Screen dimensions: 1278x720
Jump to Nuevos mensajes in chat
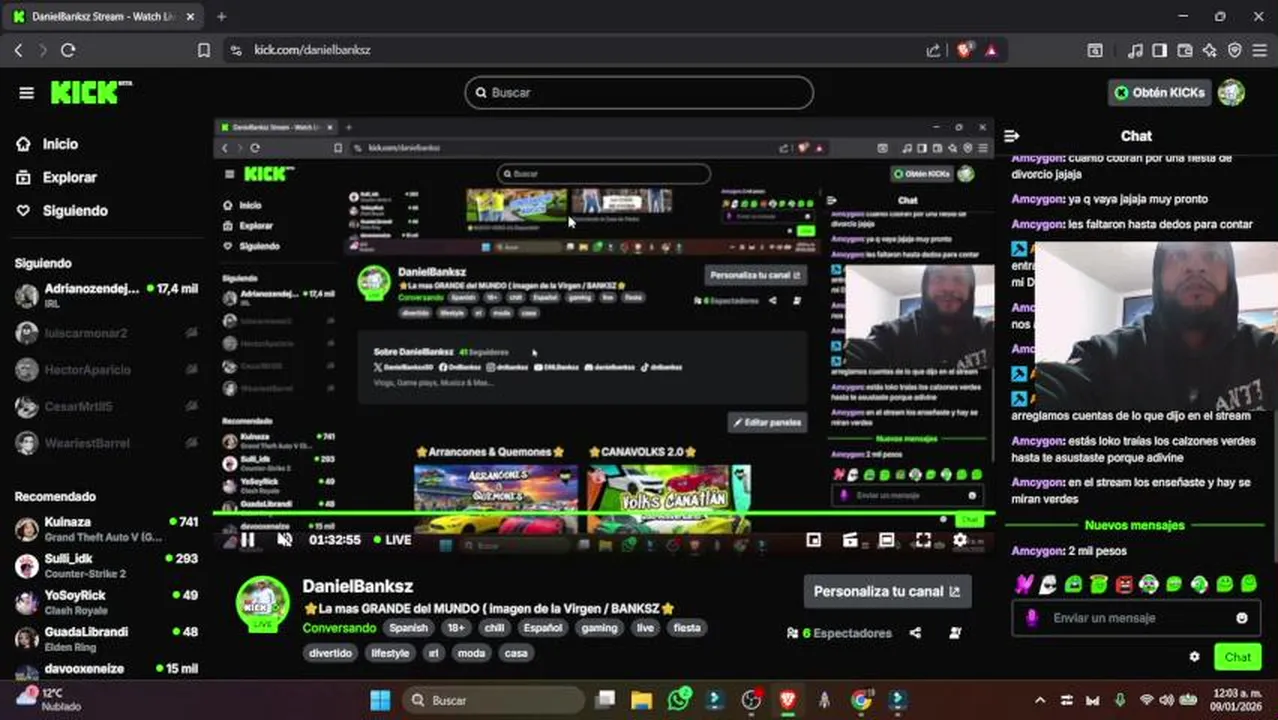coord(1134,525)
